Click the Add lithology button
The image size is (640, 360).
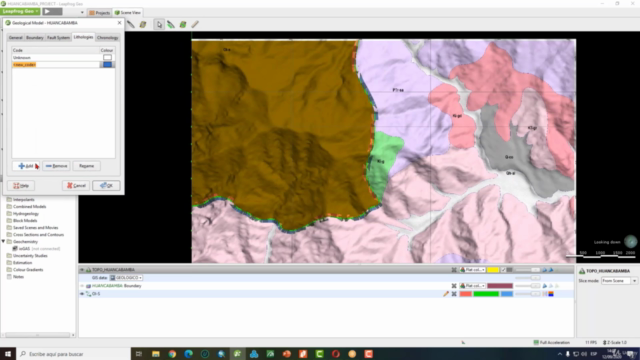[x=26, y=166]
